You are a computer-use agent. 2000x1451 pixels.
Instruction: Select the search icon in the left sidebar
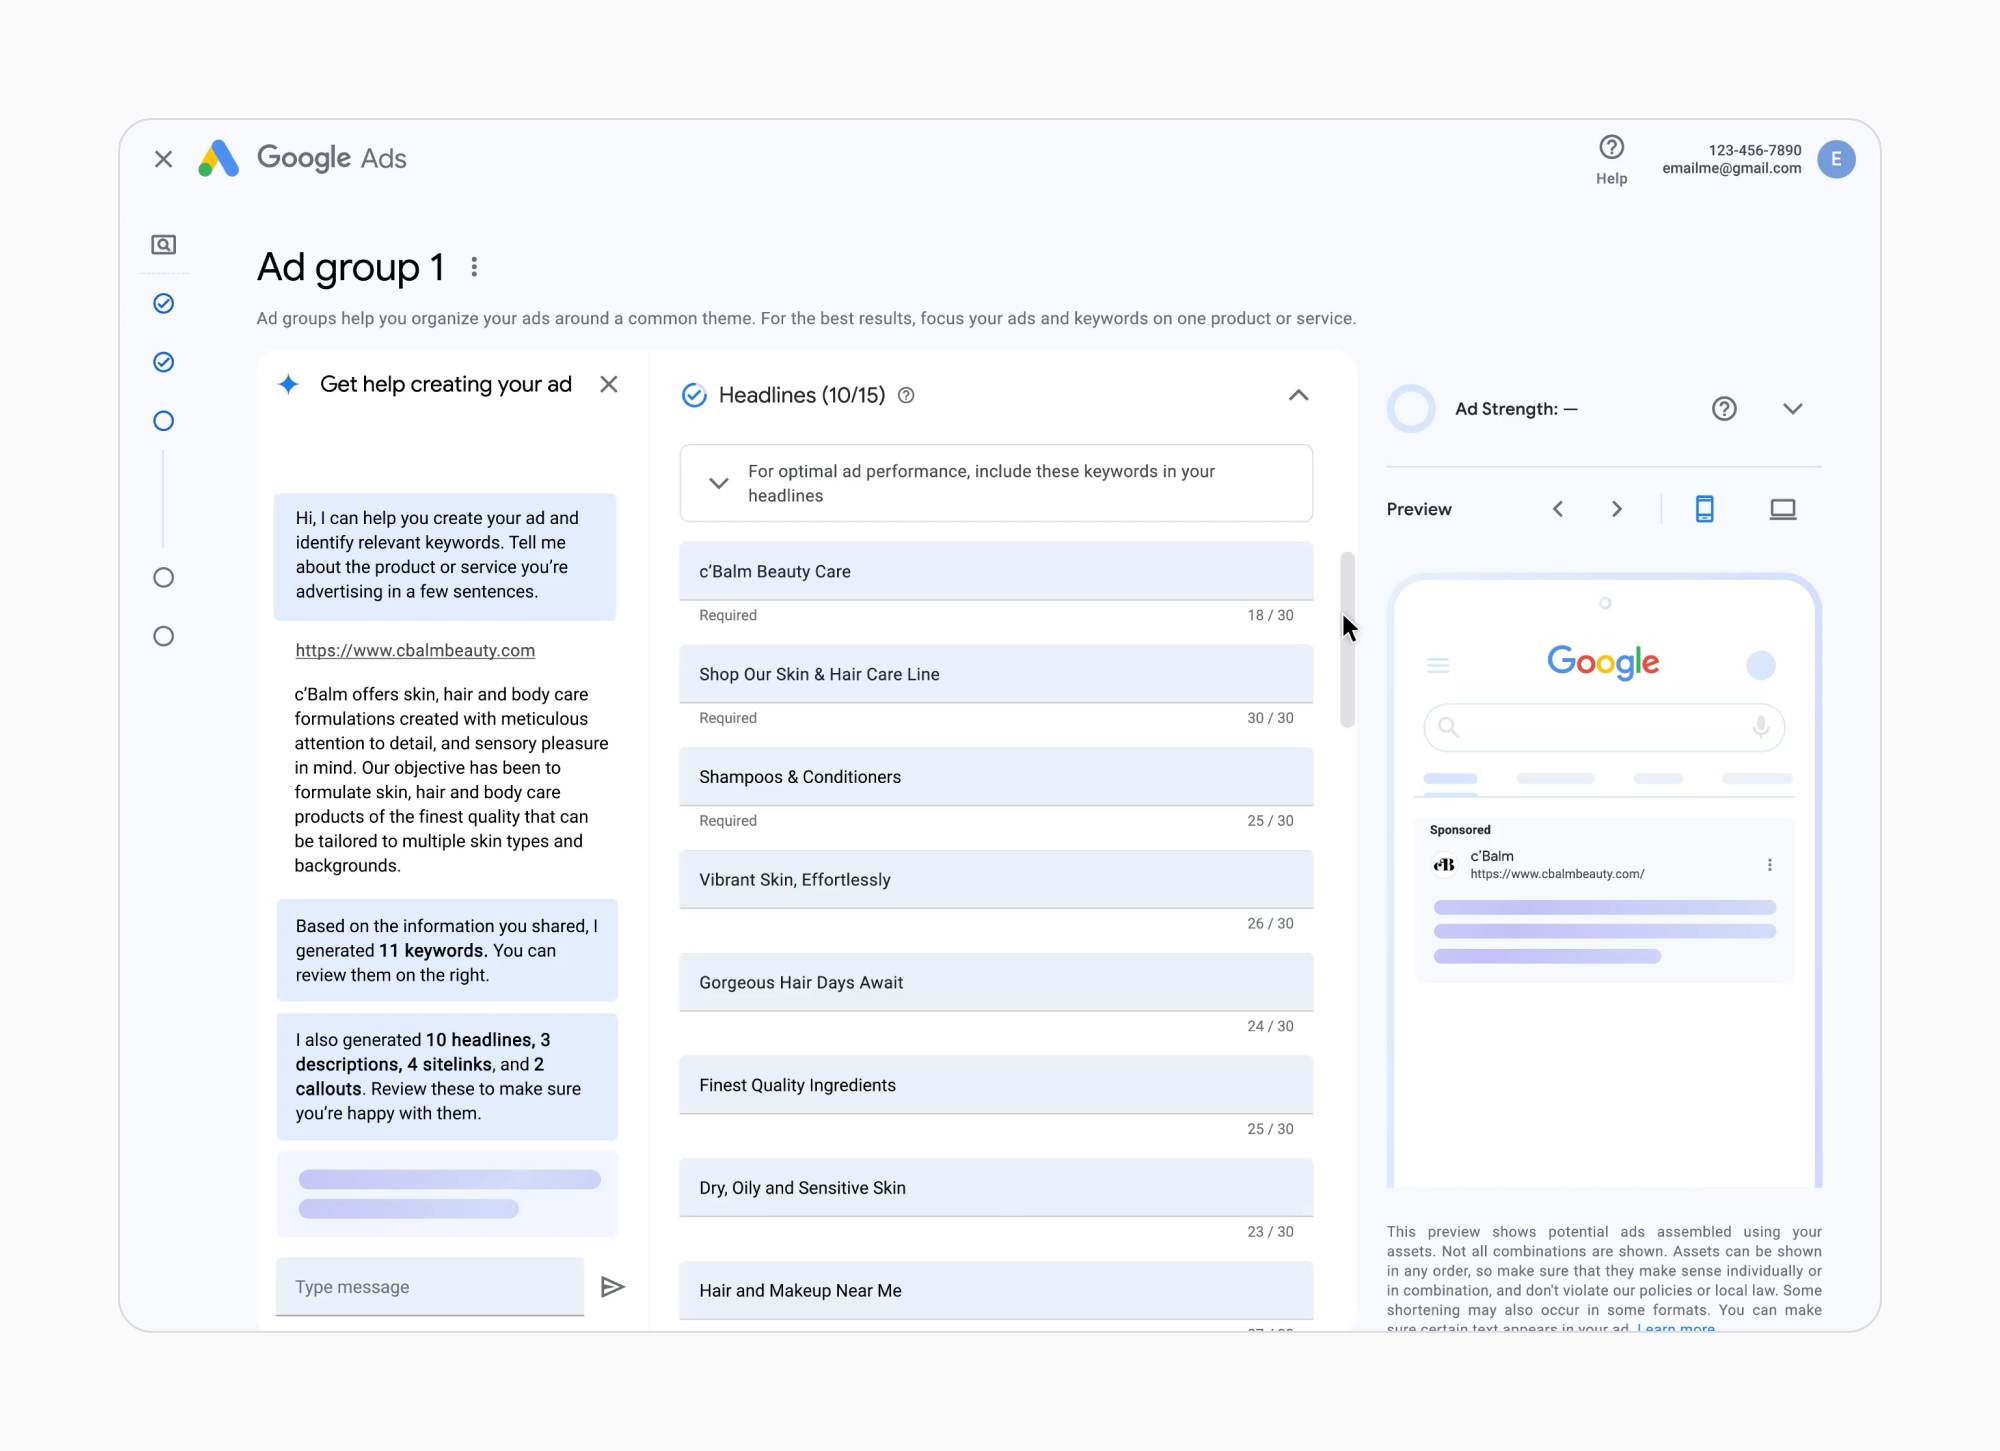click(163, 243)
